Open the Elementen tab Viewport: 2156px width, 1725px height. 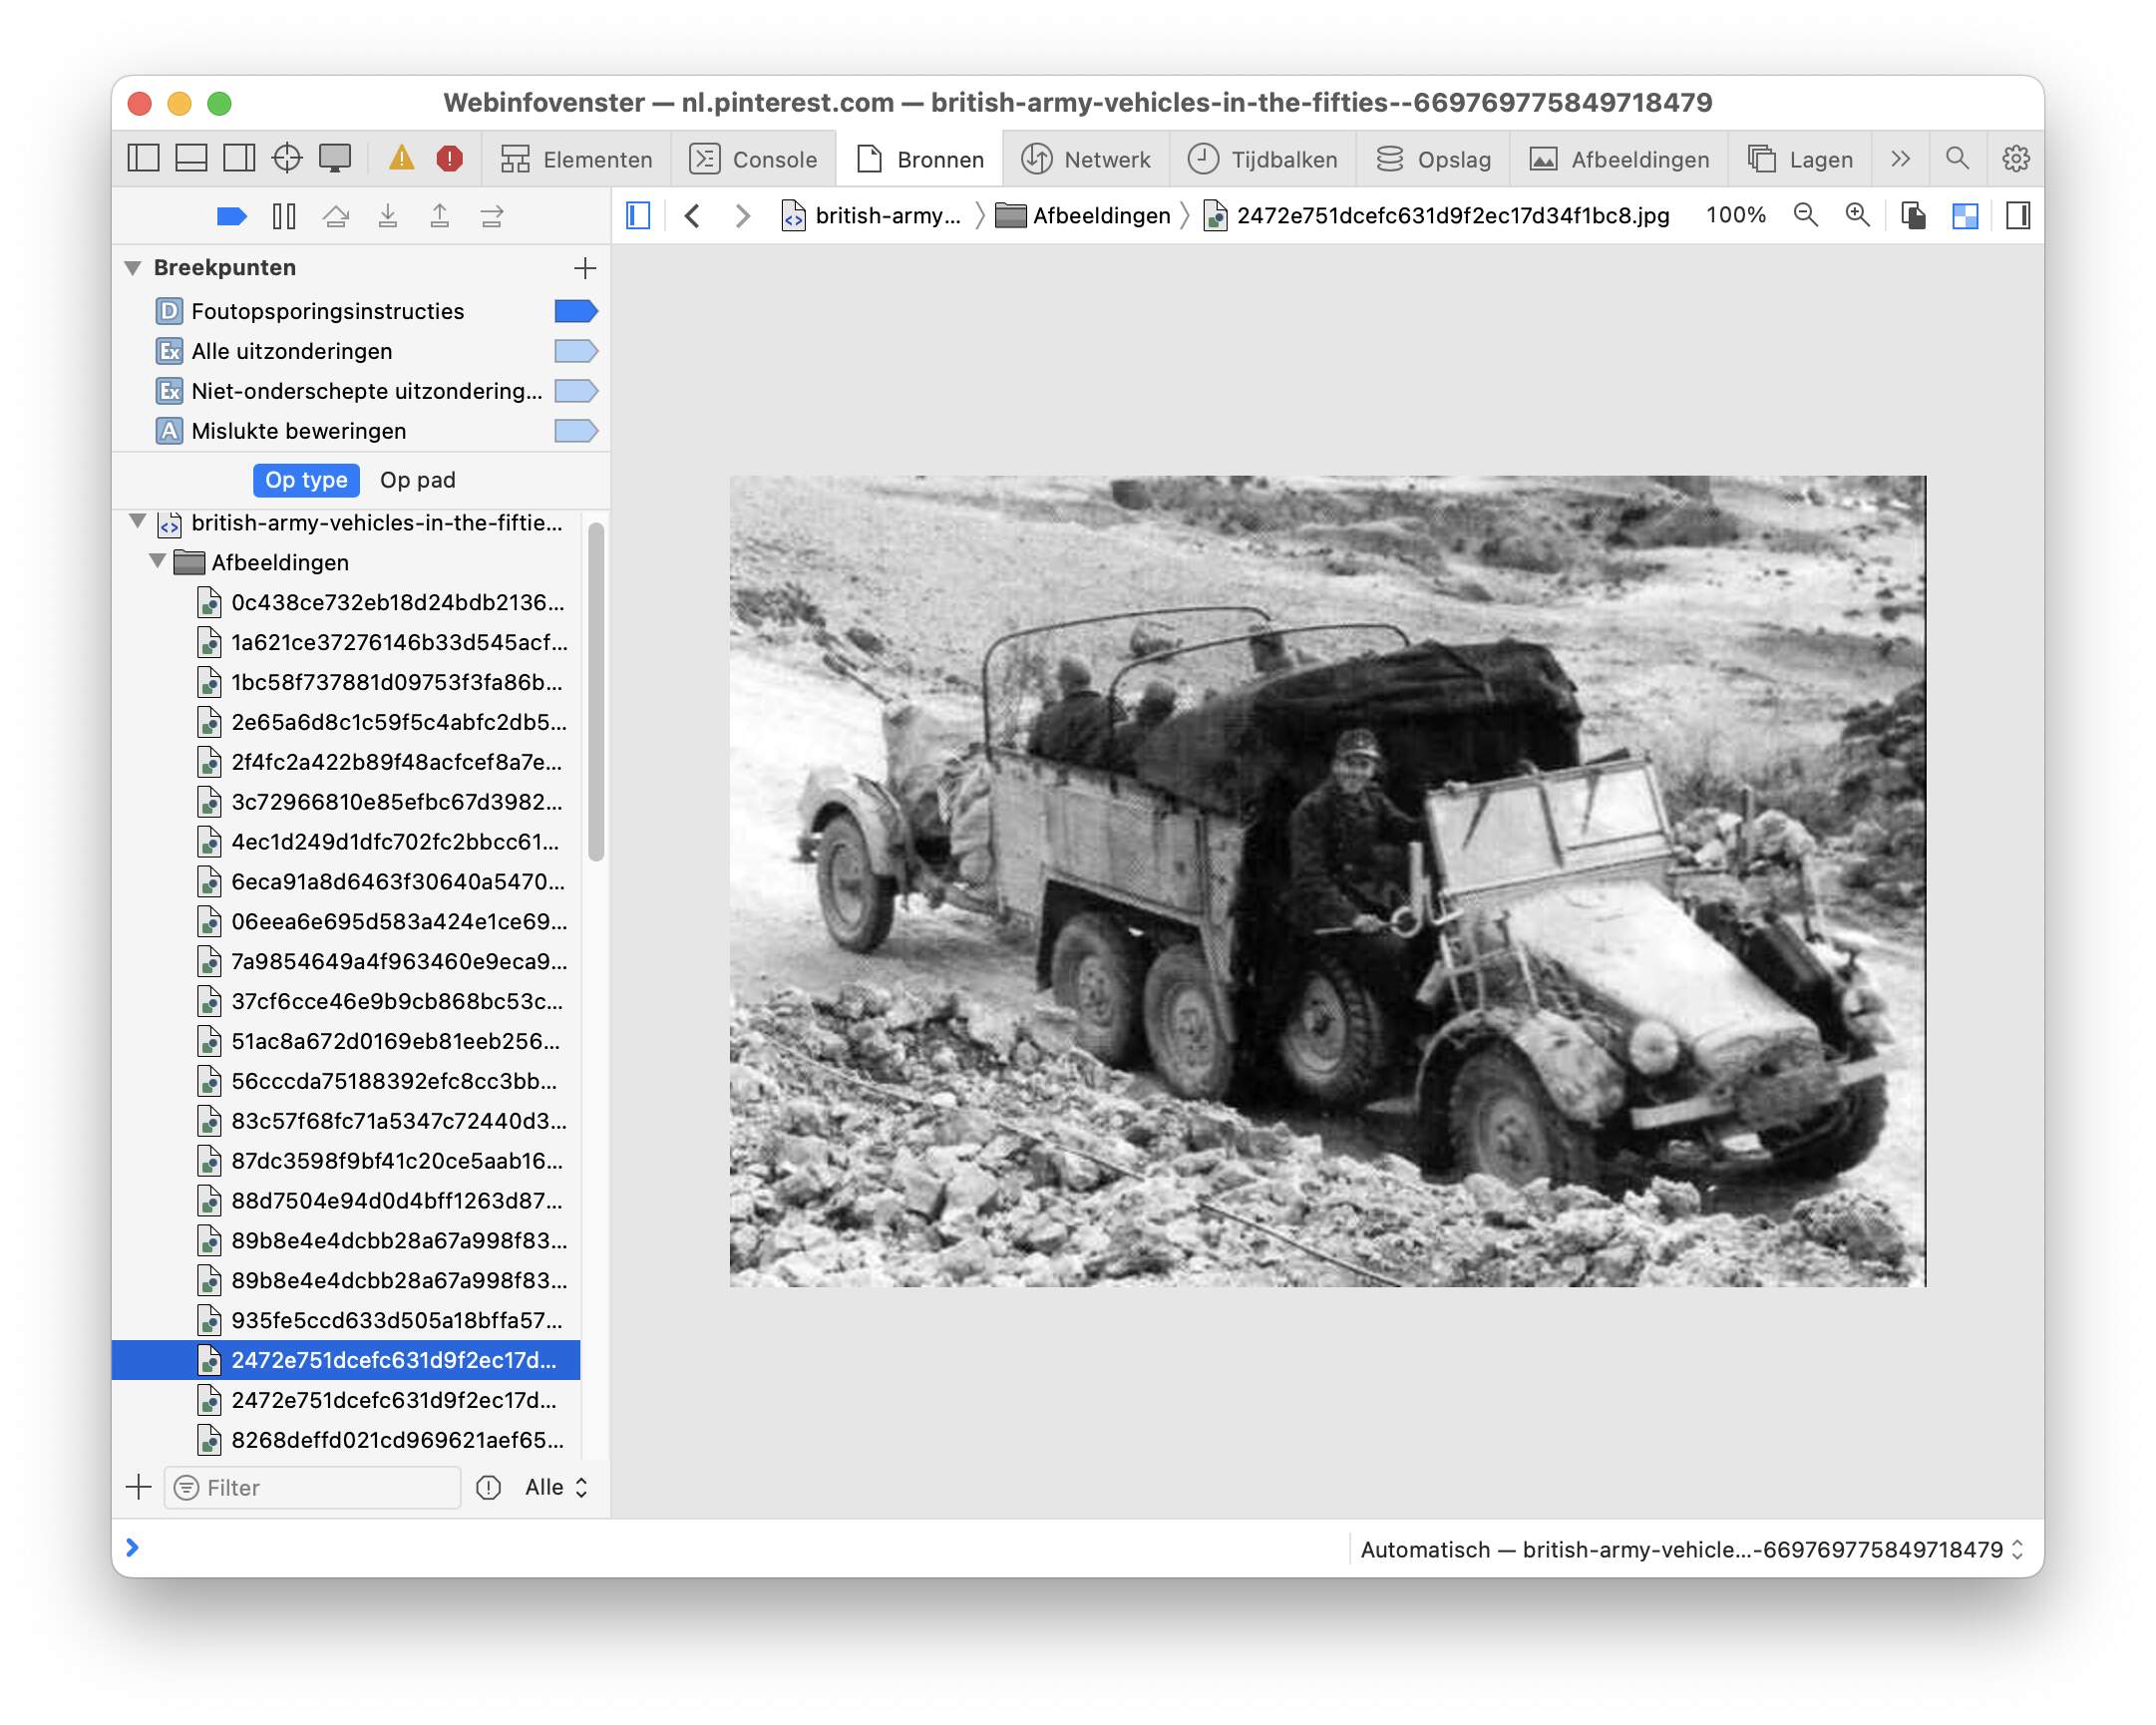click(576, 159)
